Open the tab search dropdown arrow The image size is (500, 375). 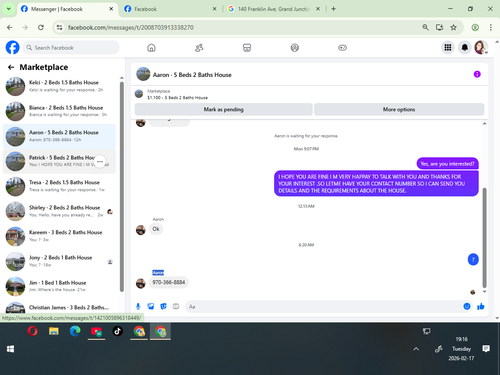(x=9, y=9)
